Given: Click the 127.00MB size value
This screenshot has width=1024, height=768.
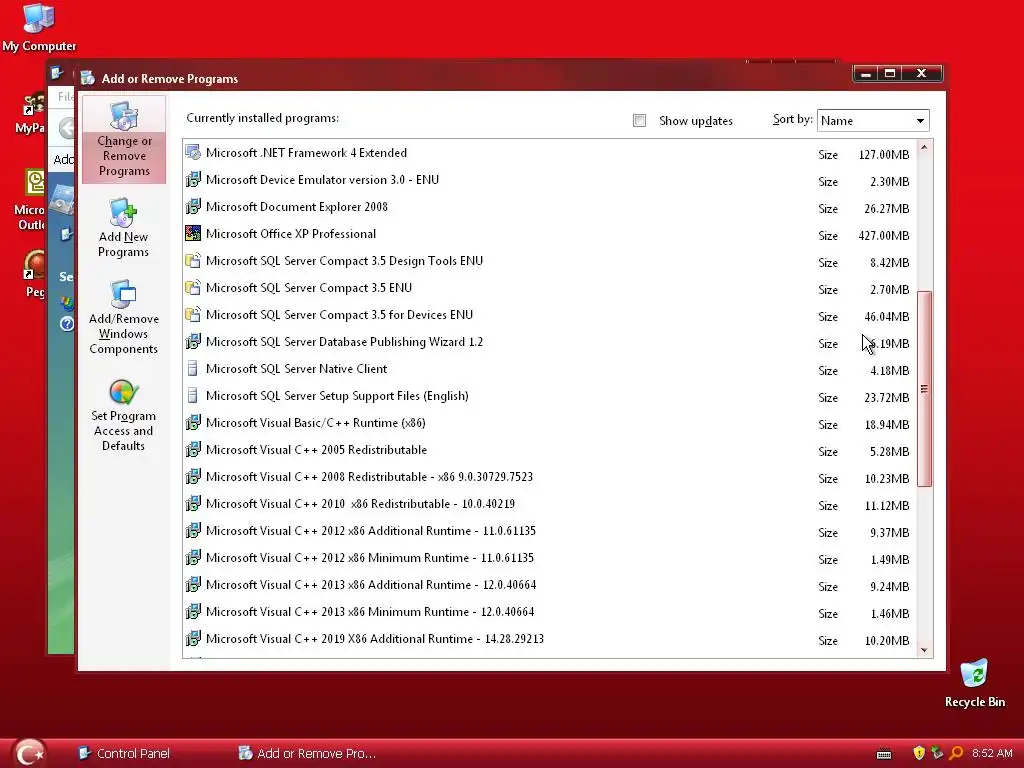Looking at the screenshot, I should 884,155.
